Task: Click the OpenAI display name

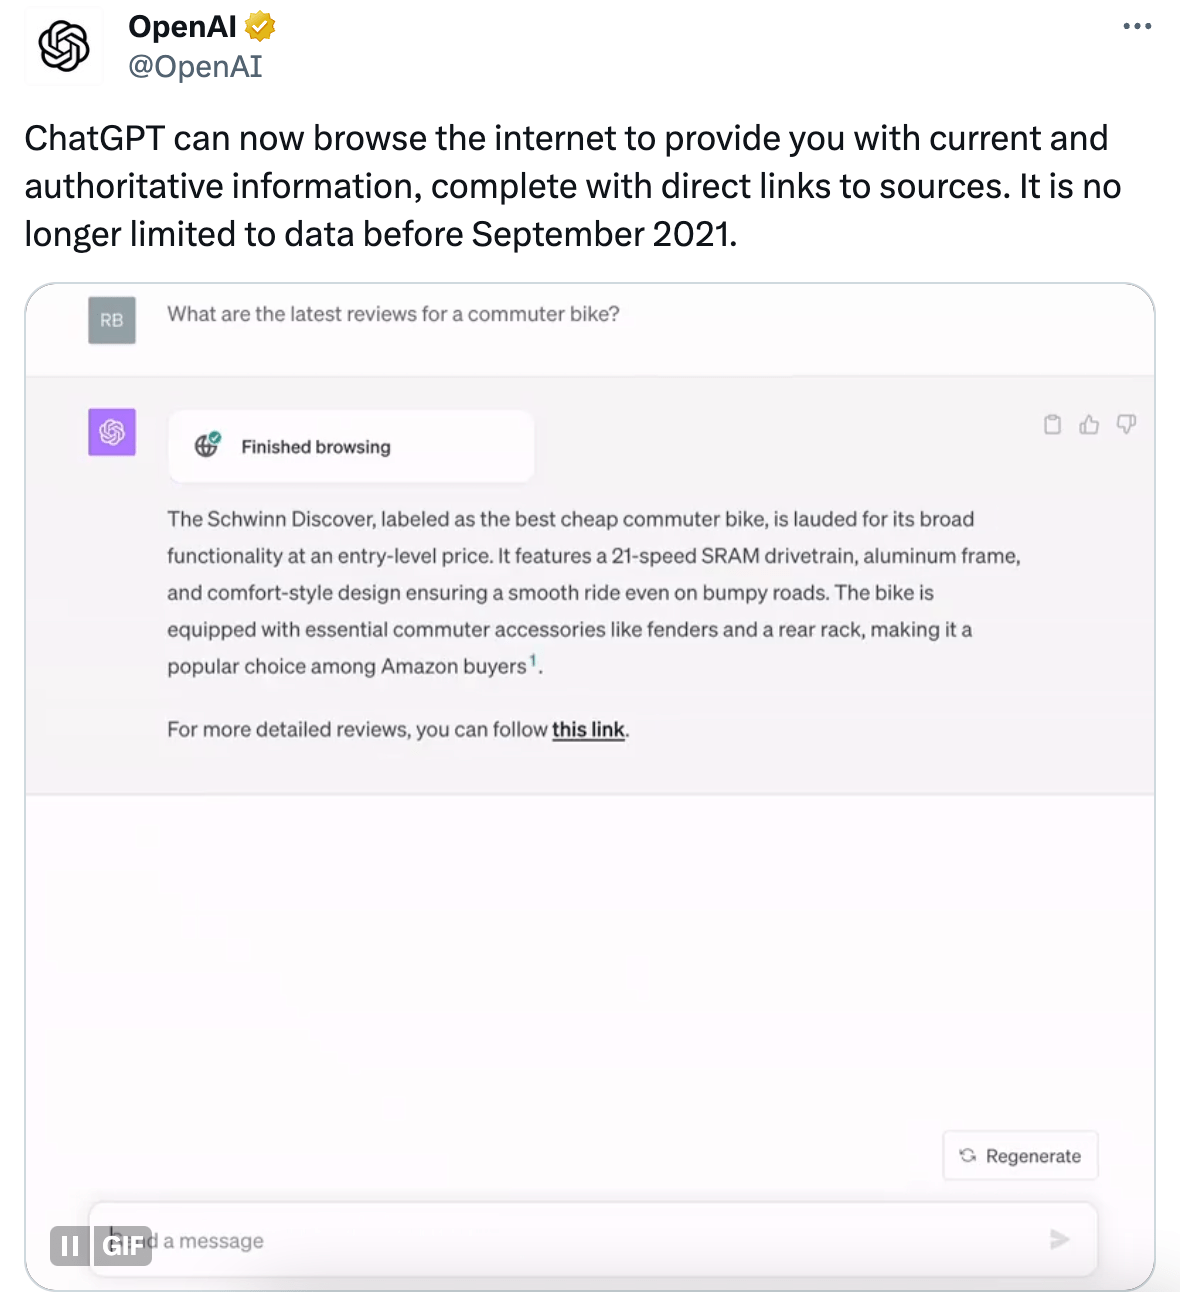Action: coord(181,27)
